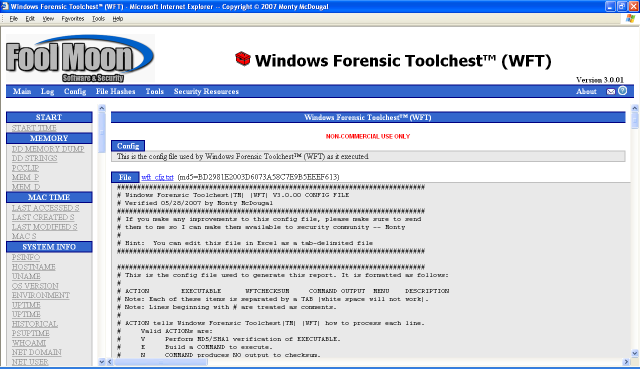Open LAST ACCESSED S sidebar link
Image resolution: width=640 pixels, height=369 pixels.
click(45, 208)
